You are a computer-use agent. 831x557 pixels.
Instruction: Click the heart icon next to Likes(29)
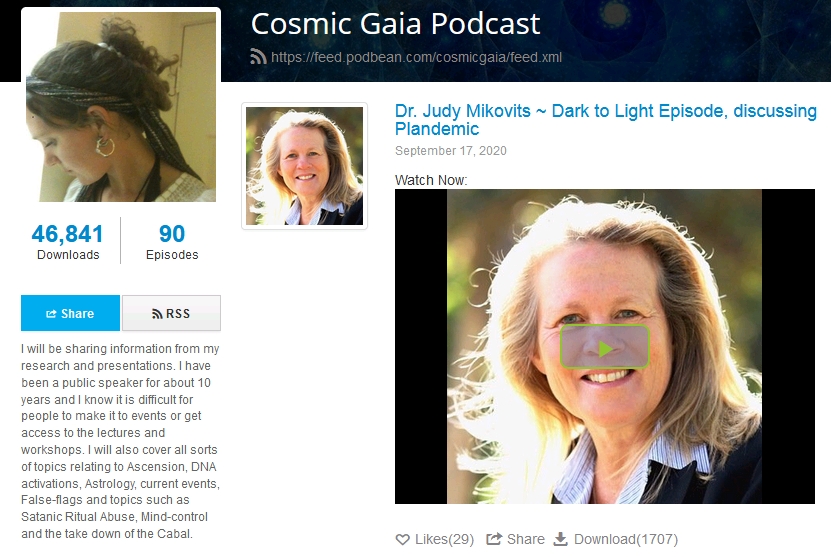403,540
